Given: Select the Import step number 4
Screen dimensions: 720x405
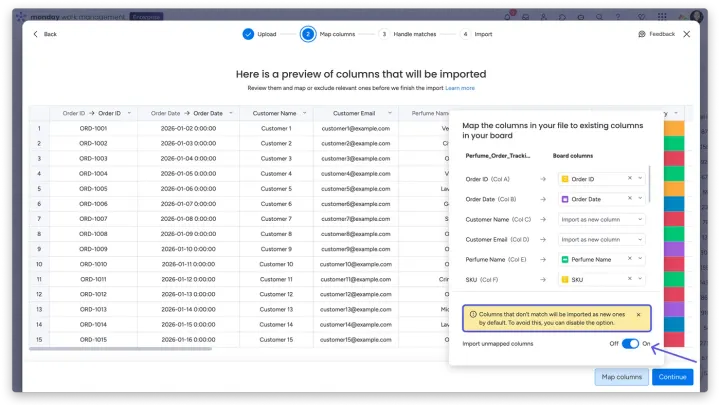Looking at the screenshot, I should tap(476, 34).
